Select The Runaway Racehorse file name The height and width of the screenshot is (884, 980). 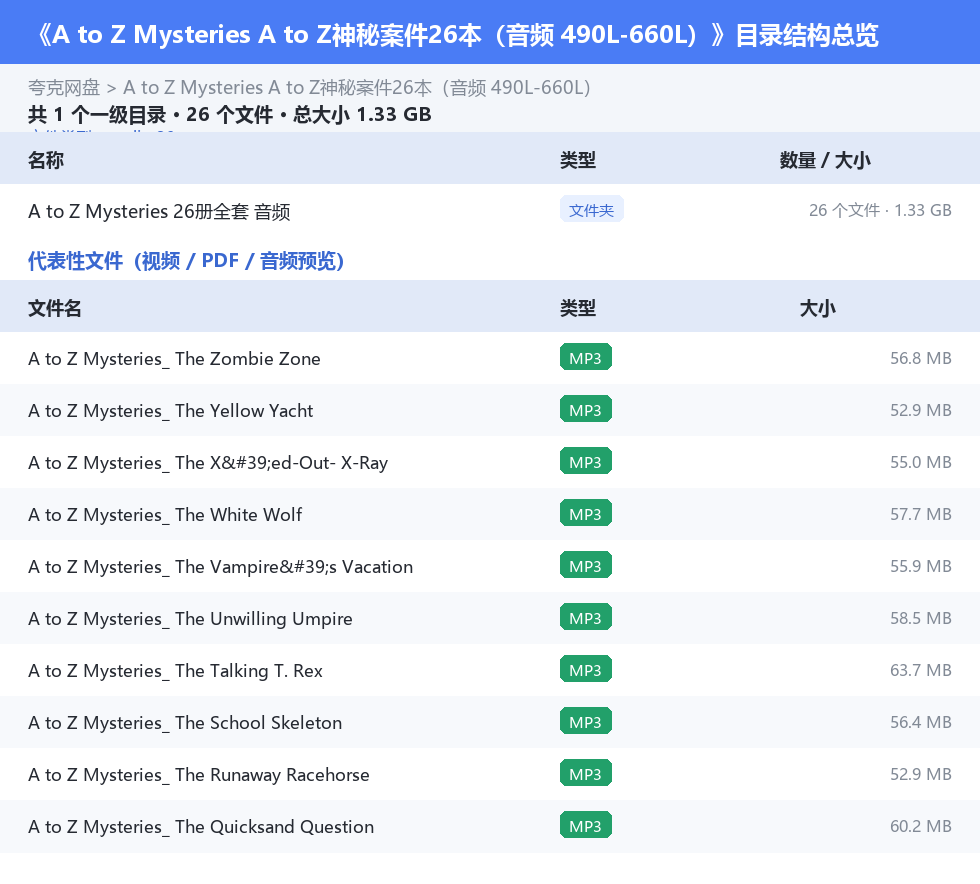(199, 774)
